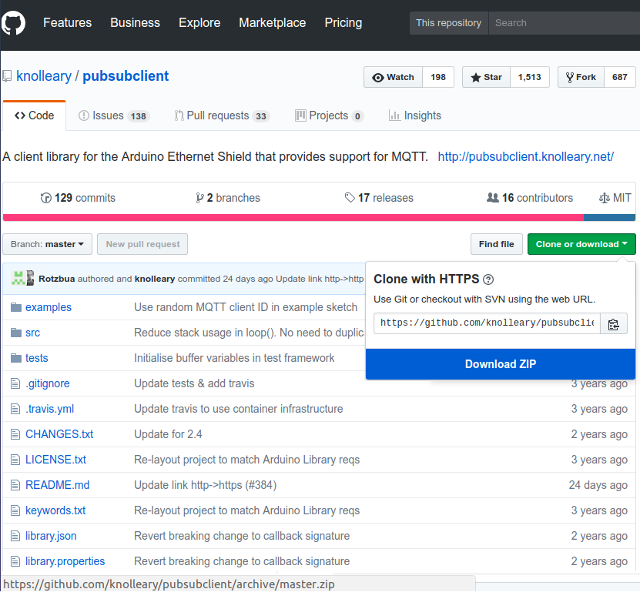Screen dimensions: 640x609
Task: Open the pubsubclient repository title link
Action: [x=126, y=76]
